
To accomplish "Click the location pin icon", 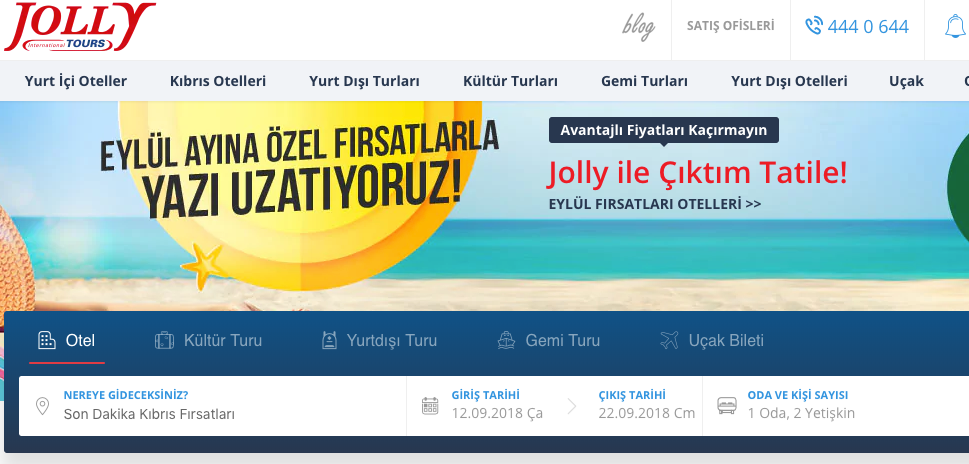I will pos(42,406).
